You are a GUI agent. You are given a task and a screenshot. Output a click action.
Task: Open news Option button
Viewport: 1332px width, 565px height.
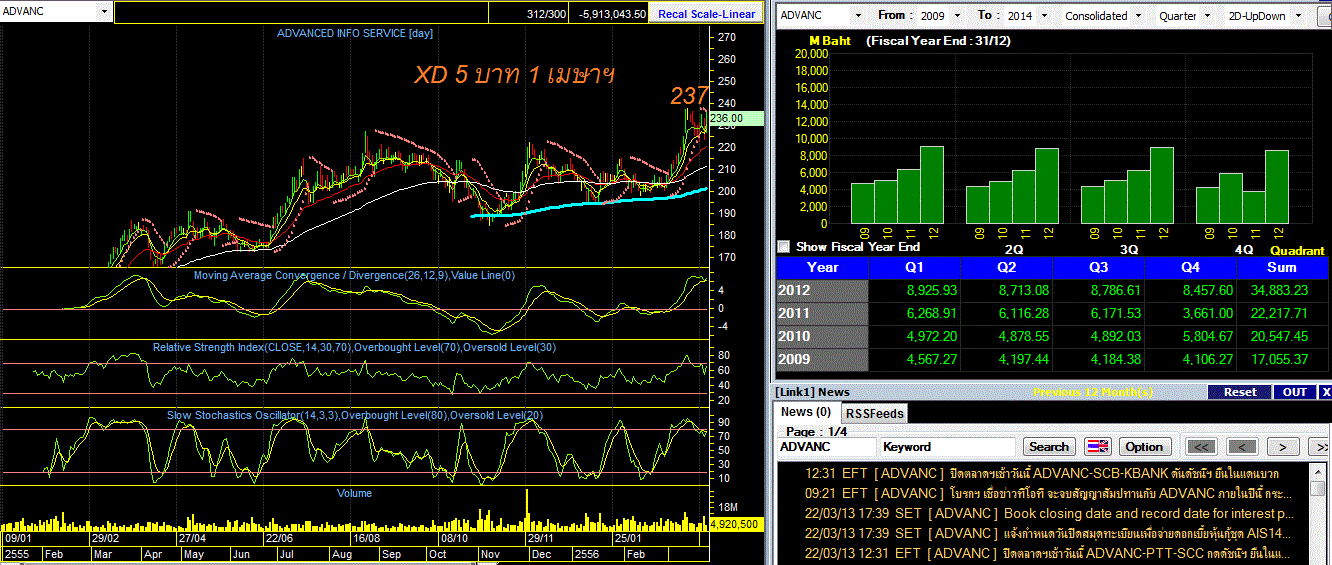point(1143,447)
